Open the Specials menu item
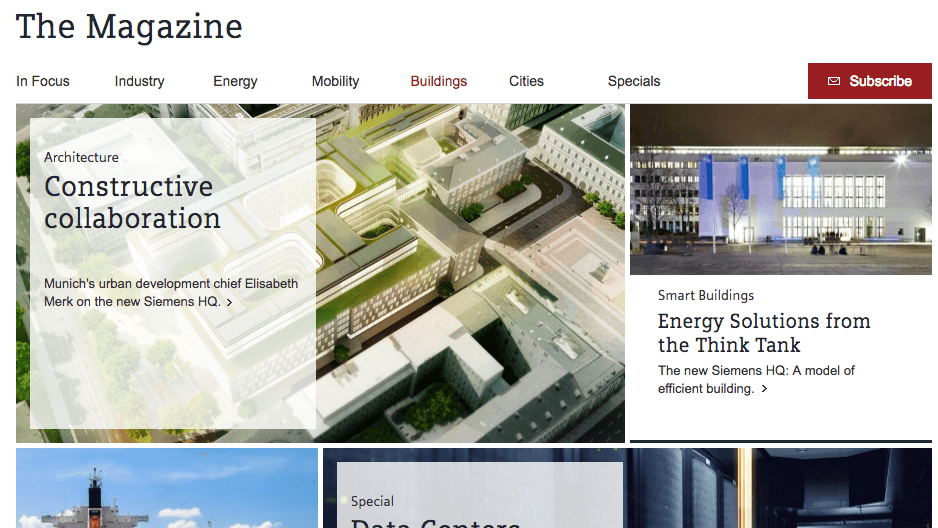This screenshot has width=938, height=528. [634, 81]
